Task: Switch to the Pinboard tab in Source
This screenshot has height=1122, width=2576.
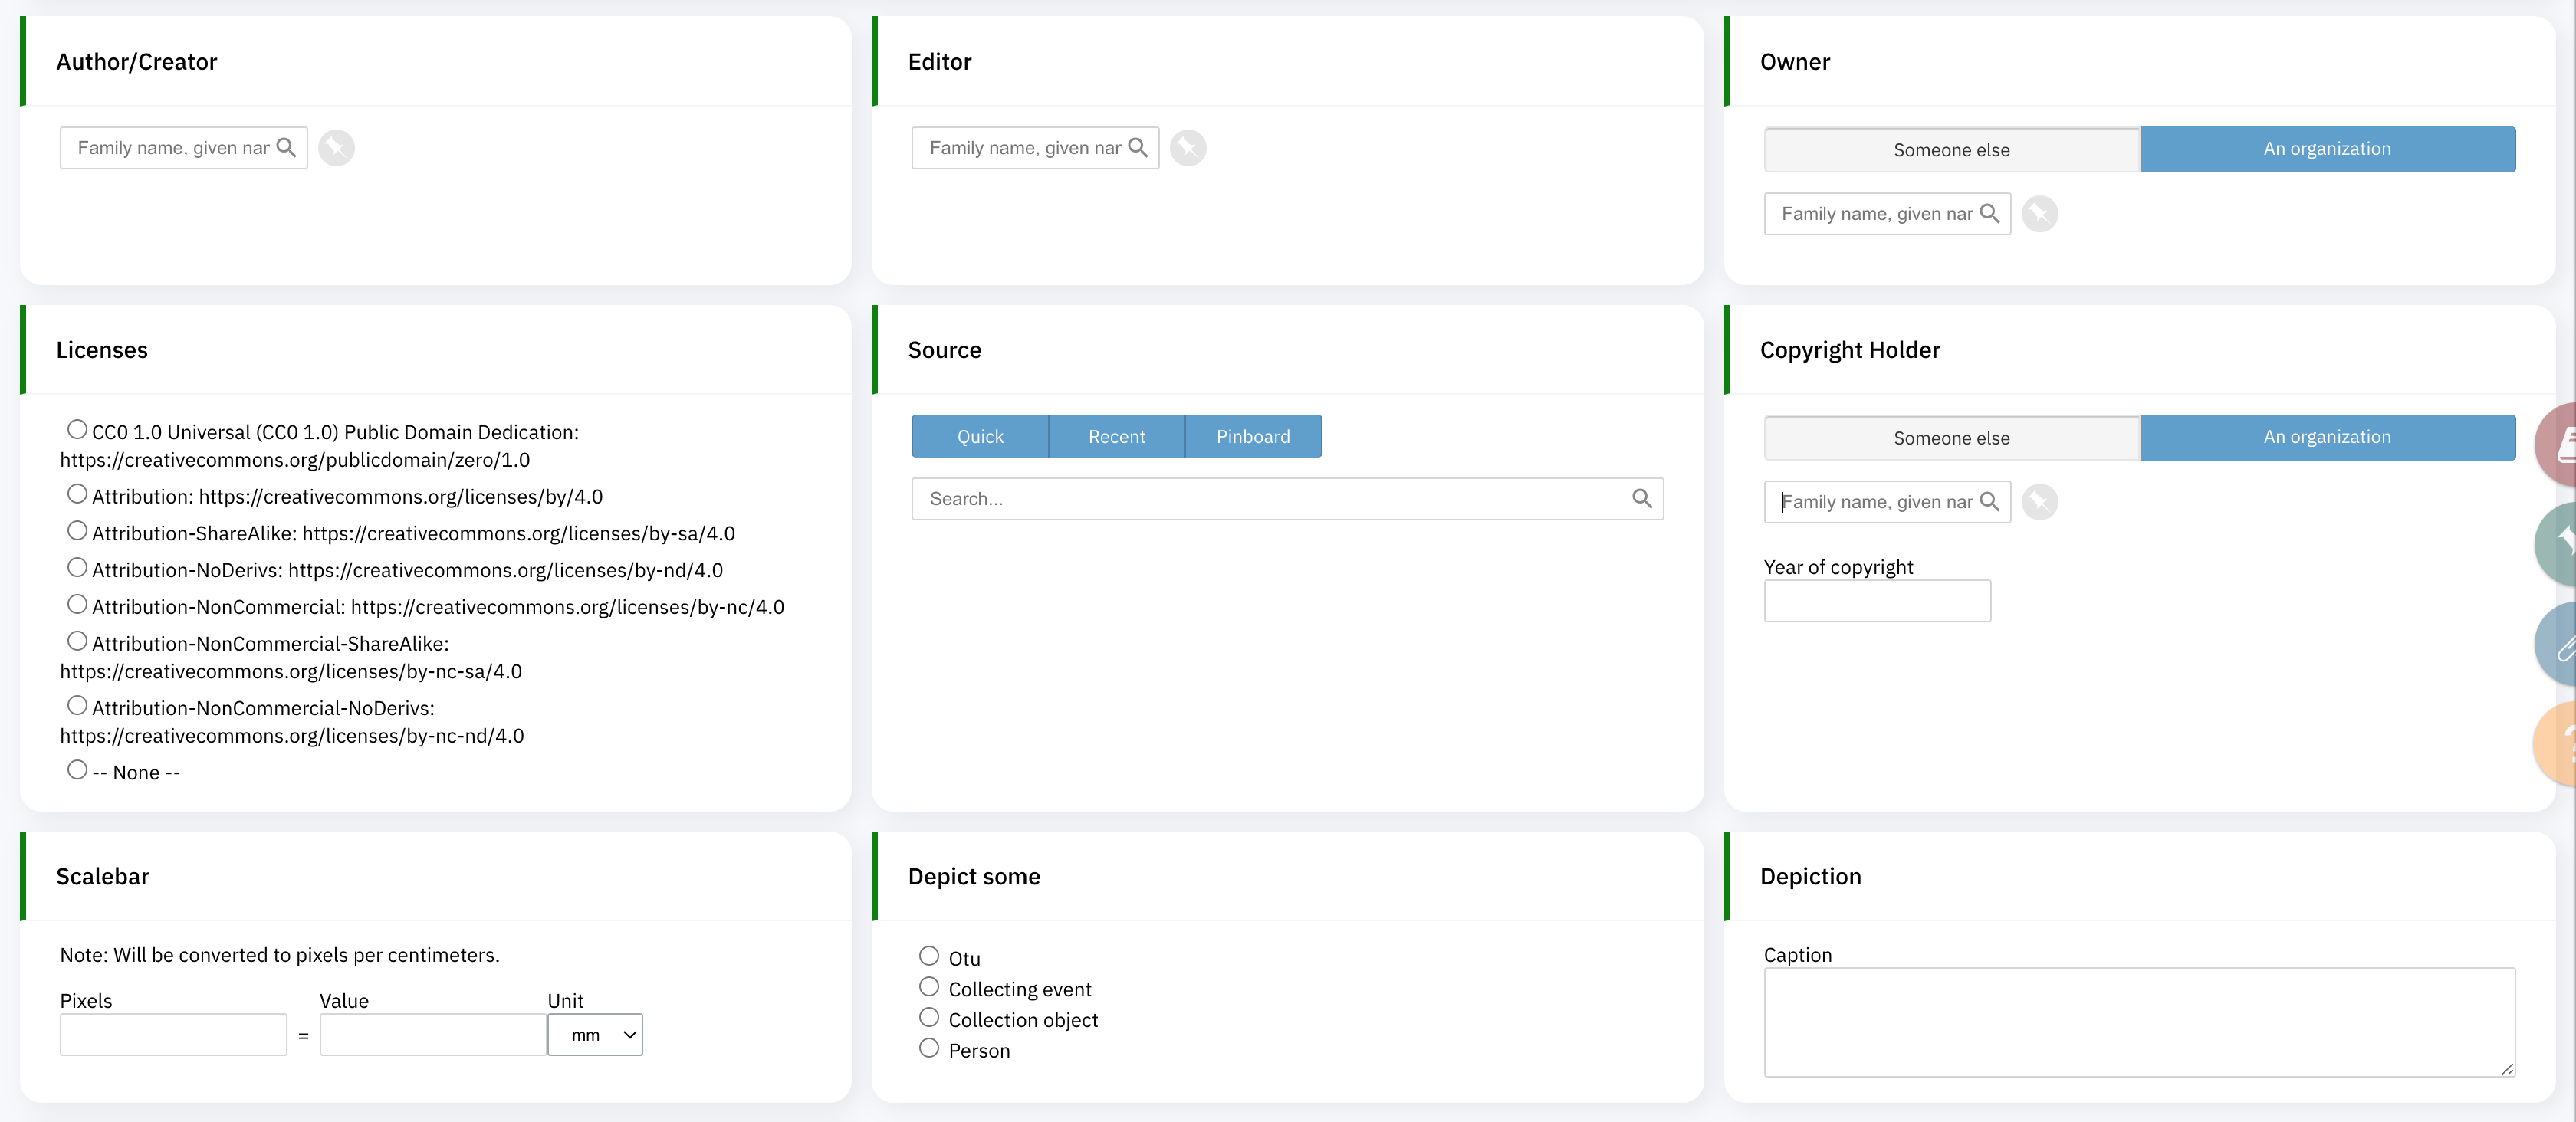Action: (x=1253, y=436)
